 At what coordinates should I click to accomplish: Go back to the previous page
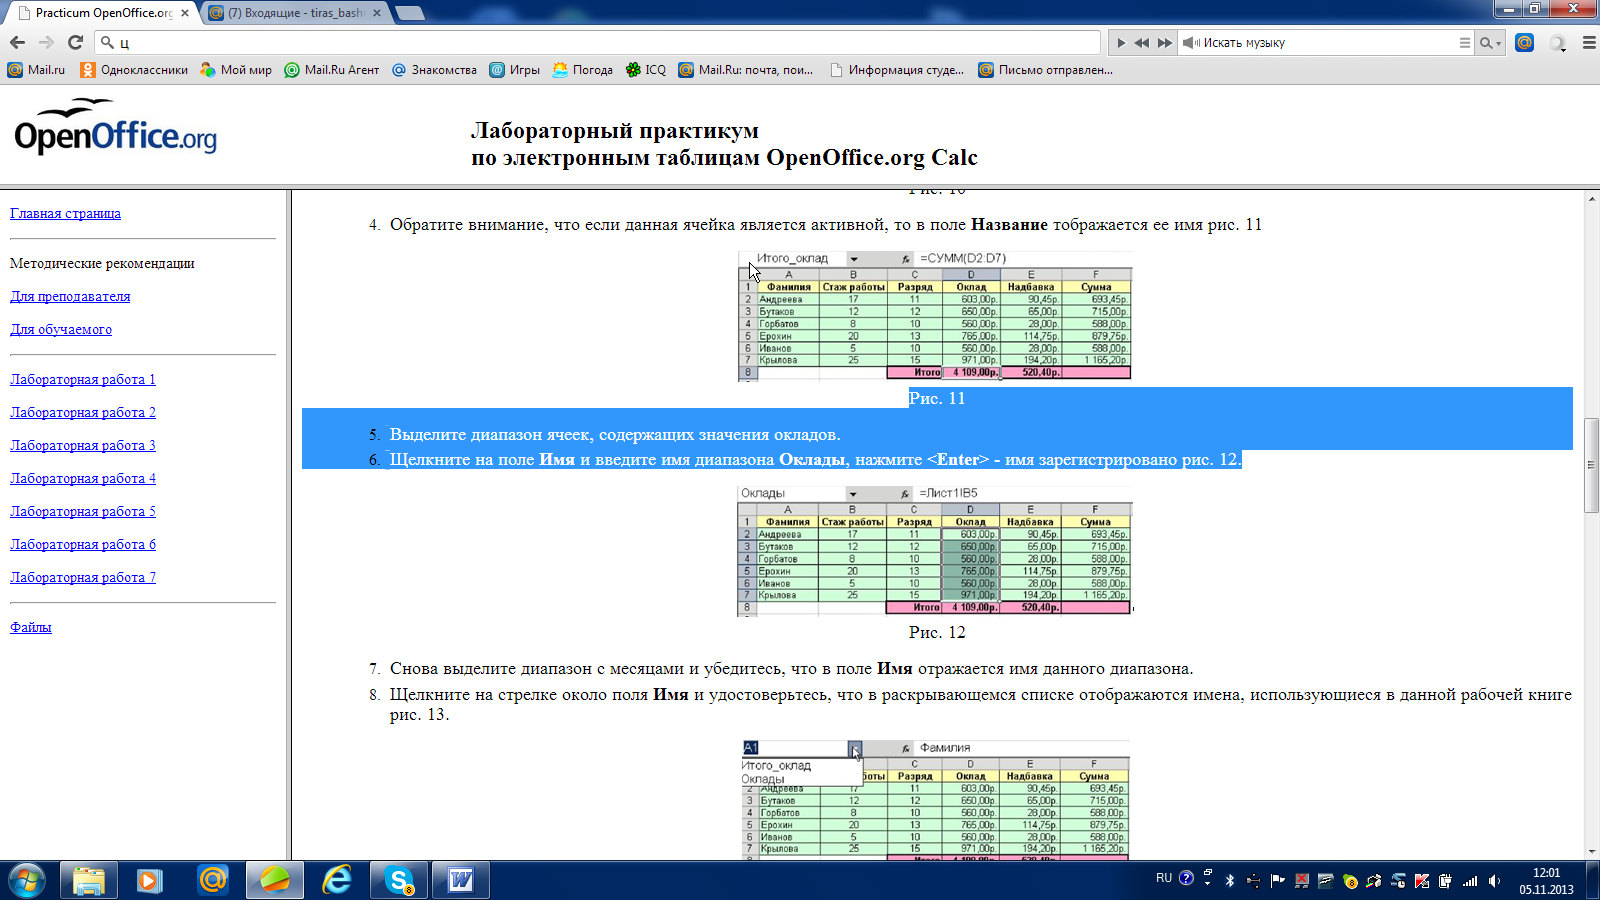(17, 42)
